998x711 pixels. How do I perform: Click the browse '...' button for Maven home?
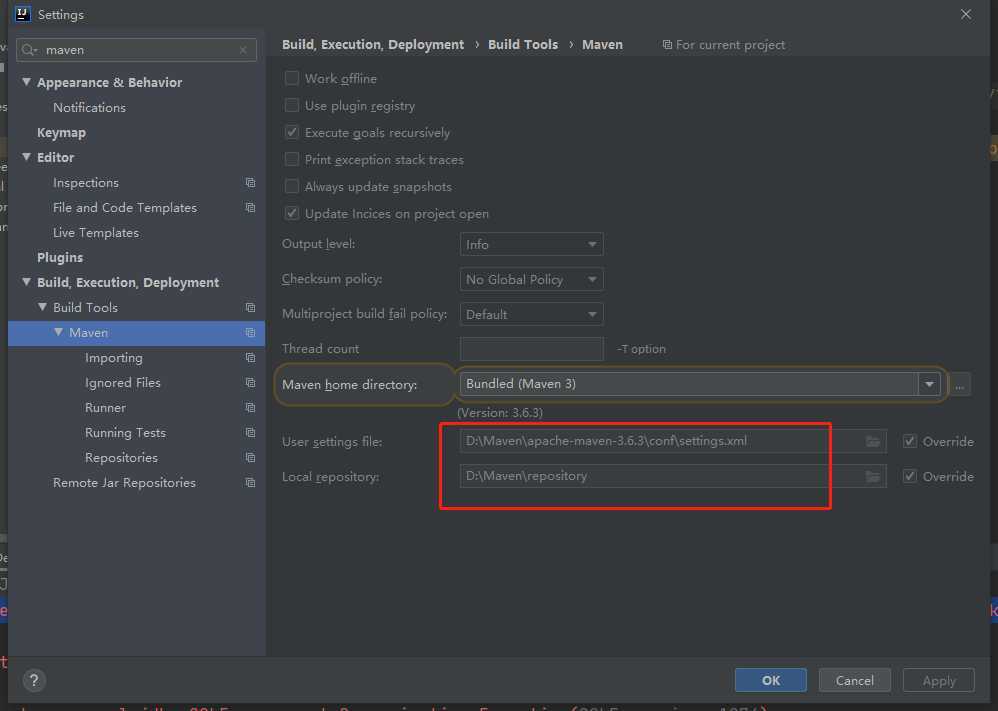[959, 384]
